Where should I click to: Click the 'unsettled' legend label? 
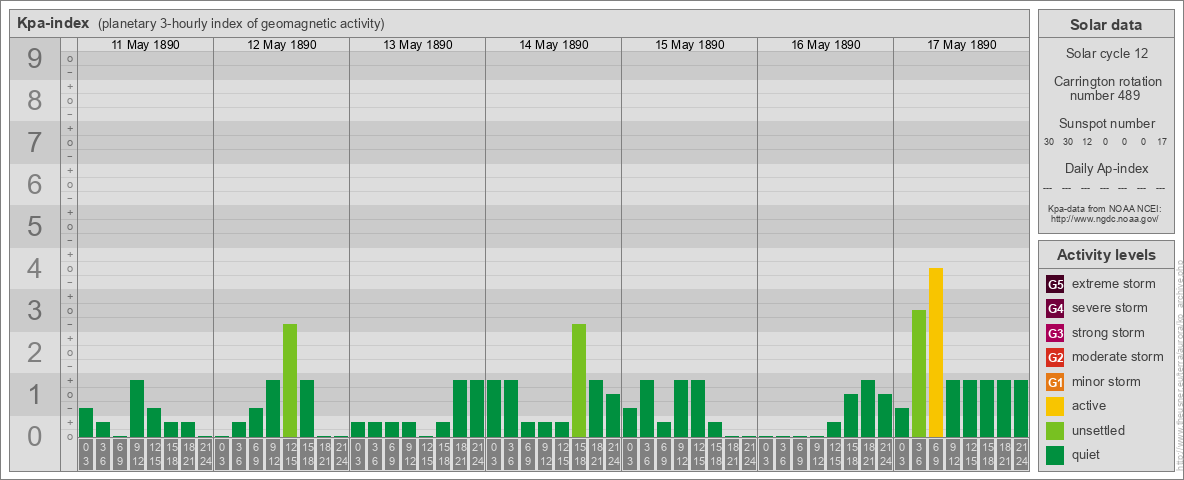1098,429
